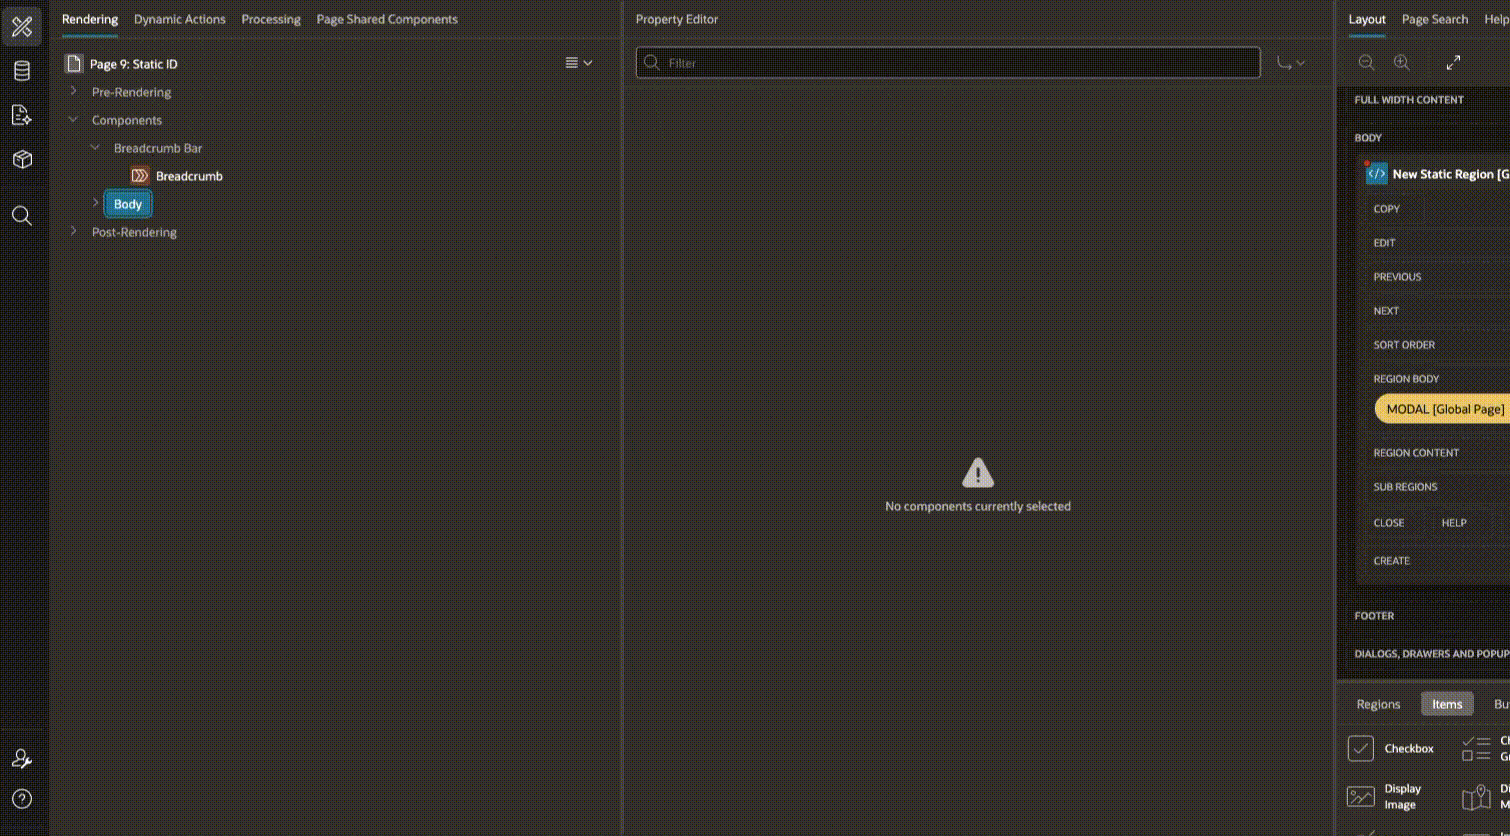Select the Breadcrumb region icon
This screenshot has width=1510, height=836.
pos(140,175)
